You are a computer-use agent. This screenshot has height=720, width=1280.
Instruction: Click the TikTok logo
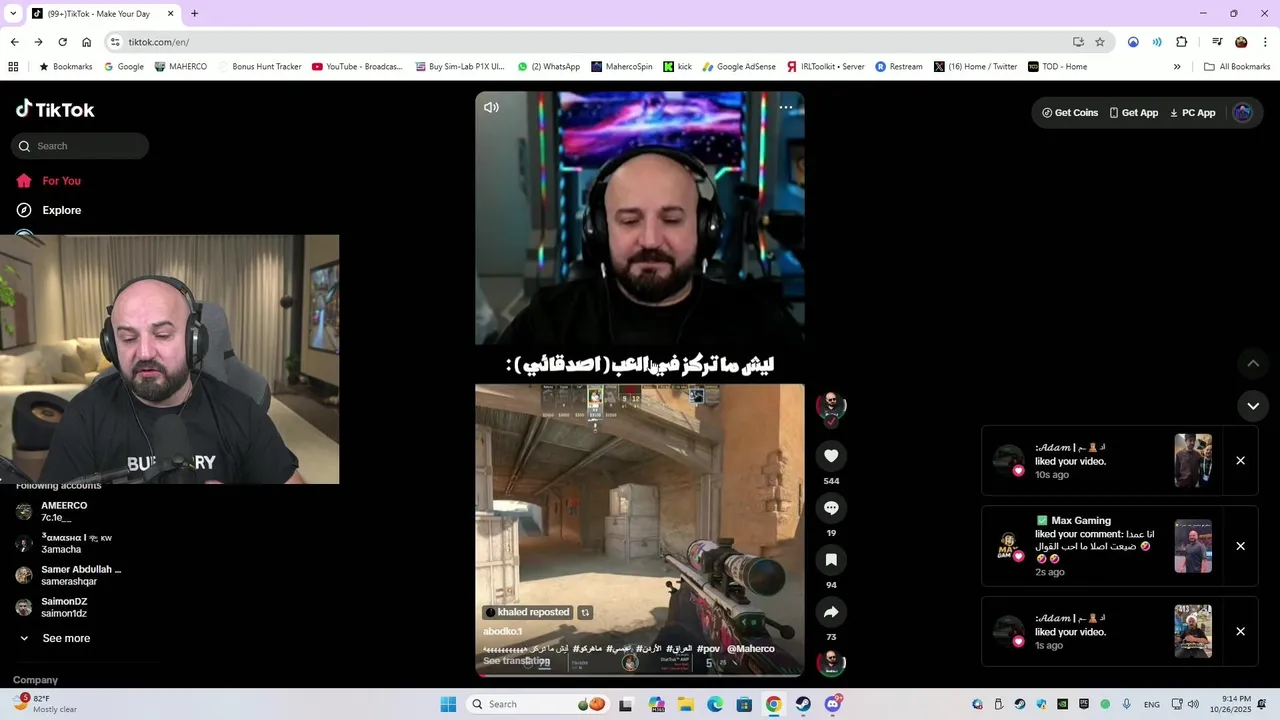coord(55,109)
